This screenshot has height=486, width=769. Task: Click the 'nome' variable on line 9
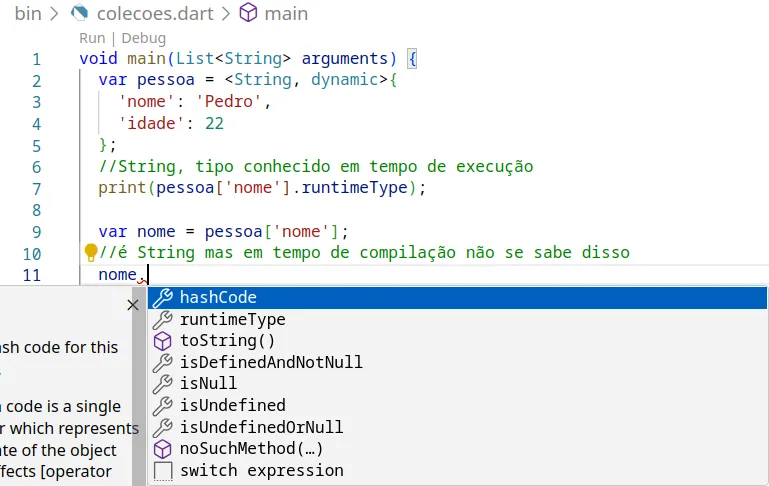click(156, 231)
